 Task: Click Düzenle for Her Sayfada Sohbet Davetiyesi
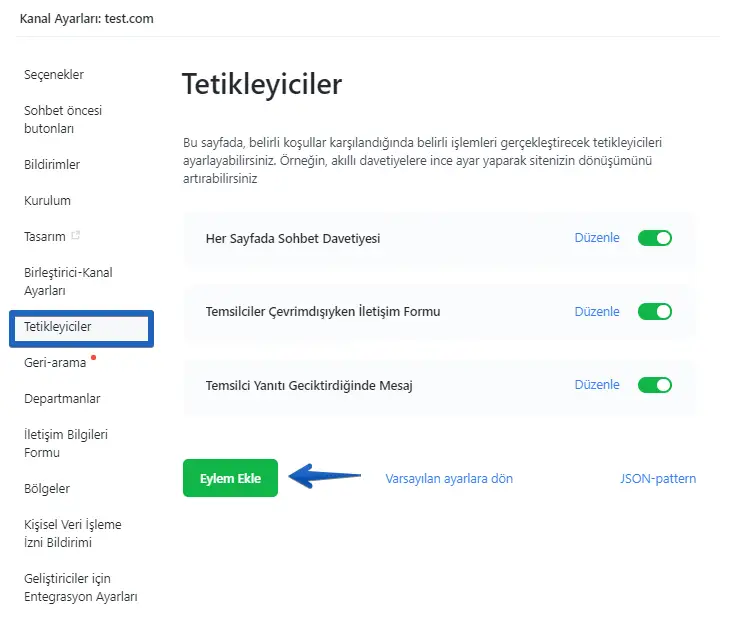coord(597,238)
